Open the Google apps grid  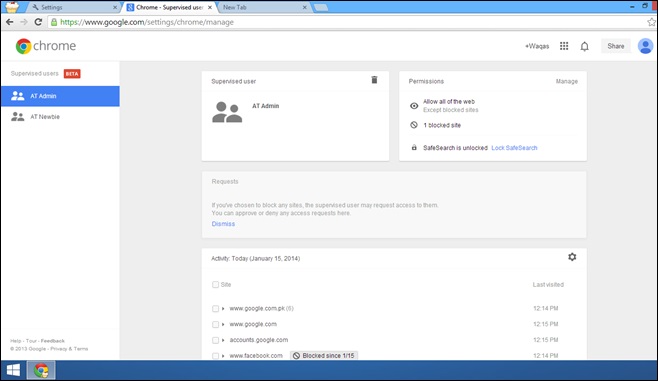click(x=564, y=46)
